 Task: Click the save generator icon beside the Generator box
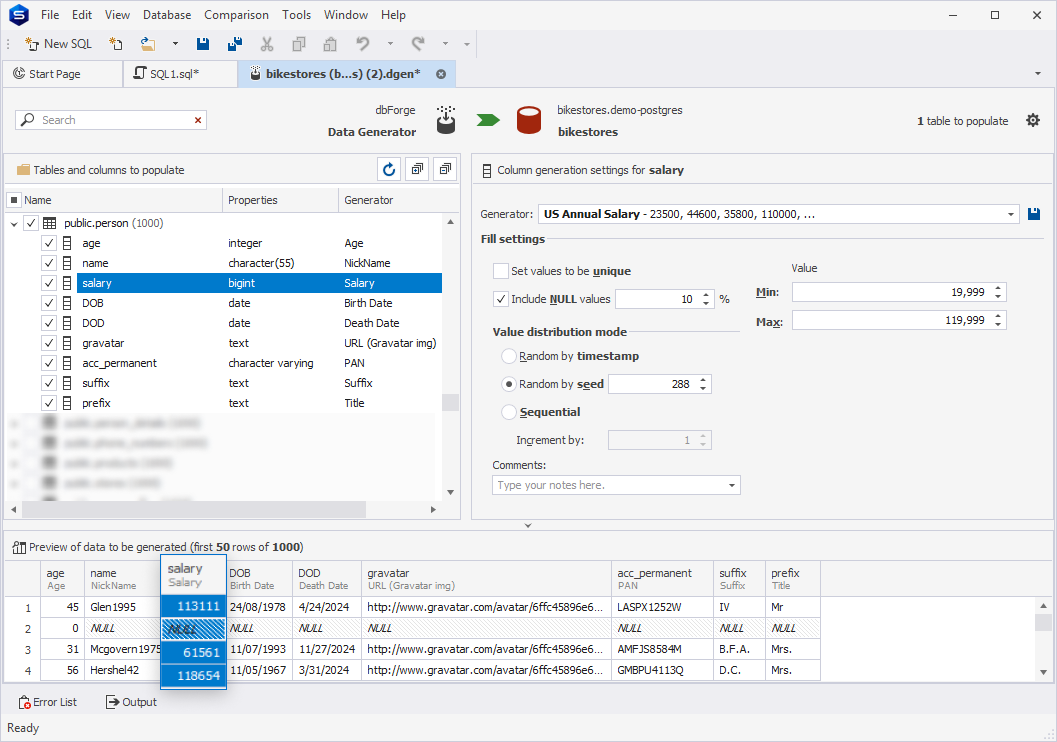click(1033, 214)
